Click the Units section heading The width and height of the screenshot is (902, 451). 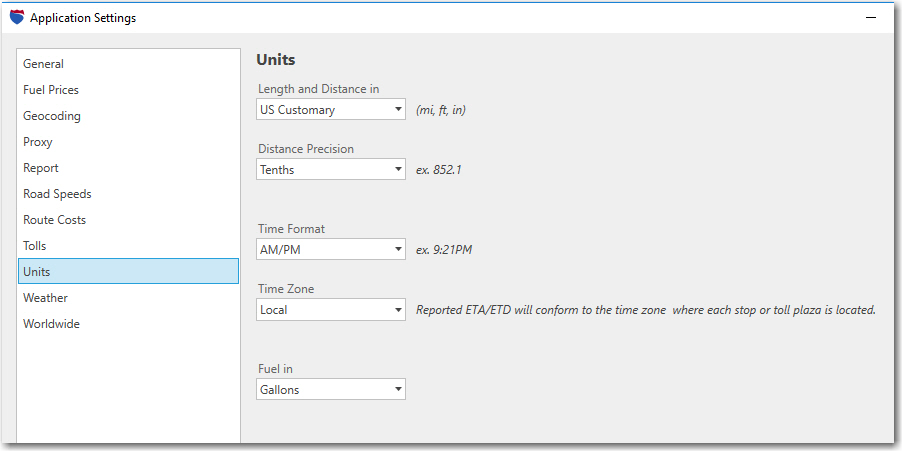pos(276,60)
